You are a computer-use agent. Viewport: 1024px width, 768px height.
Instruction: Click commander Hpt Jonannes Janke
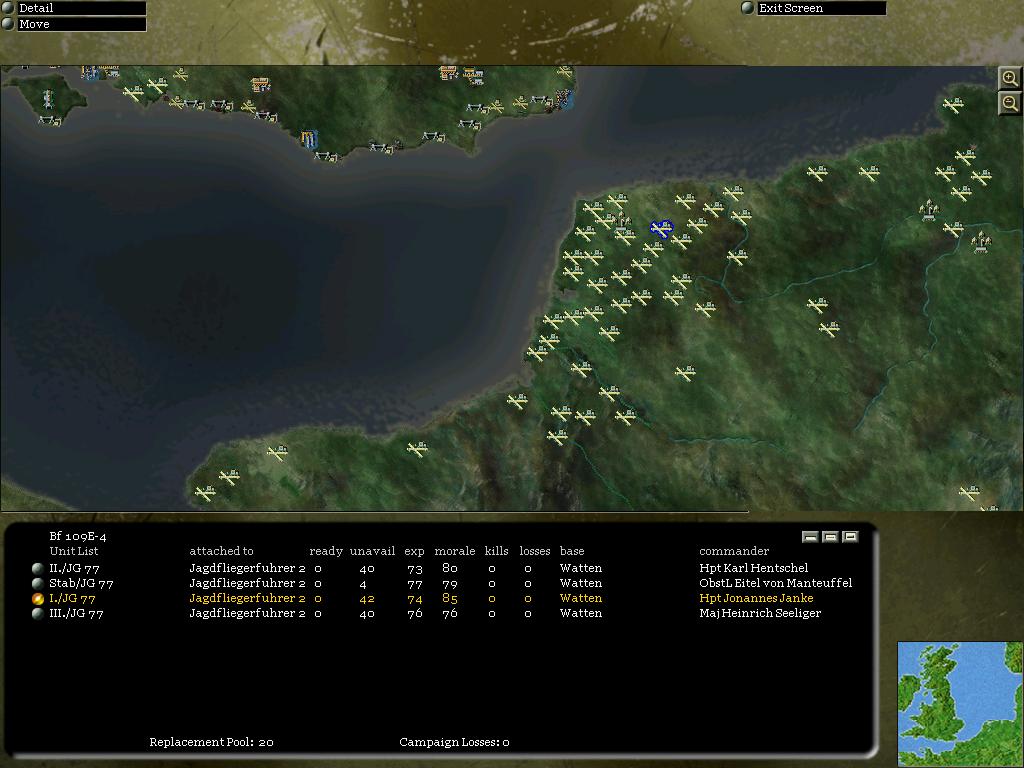click(x=756, y=598)
